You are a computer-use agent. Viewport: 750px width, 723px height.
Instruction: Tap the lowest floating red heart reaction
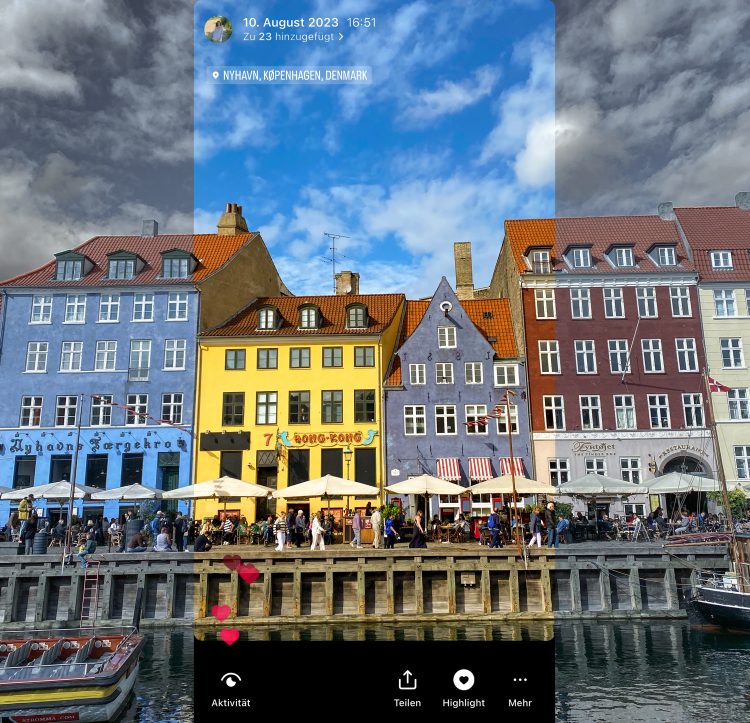[230, 636]
